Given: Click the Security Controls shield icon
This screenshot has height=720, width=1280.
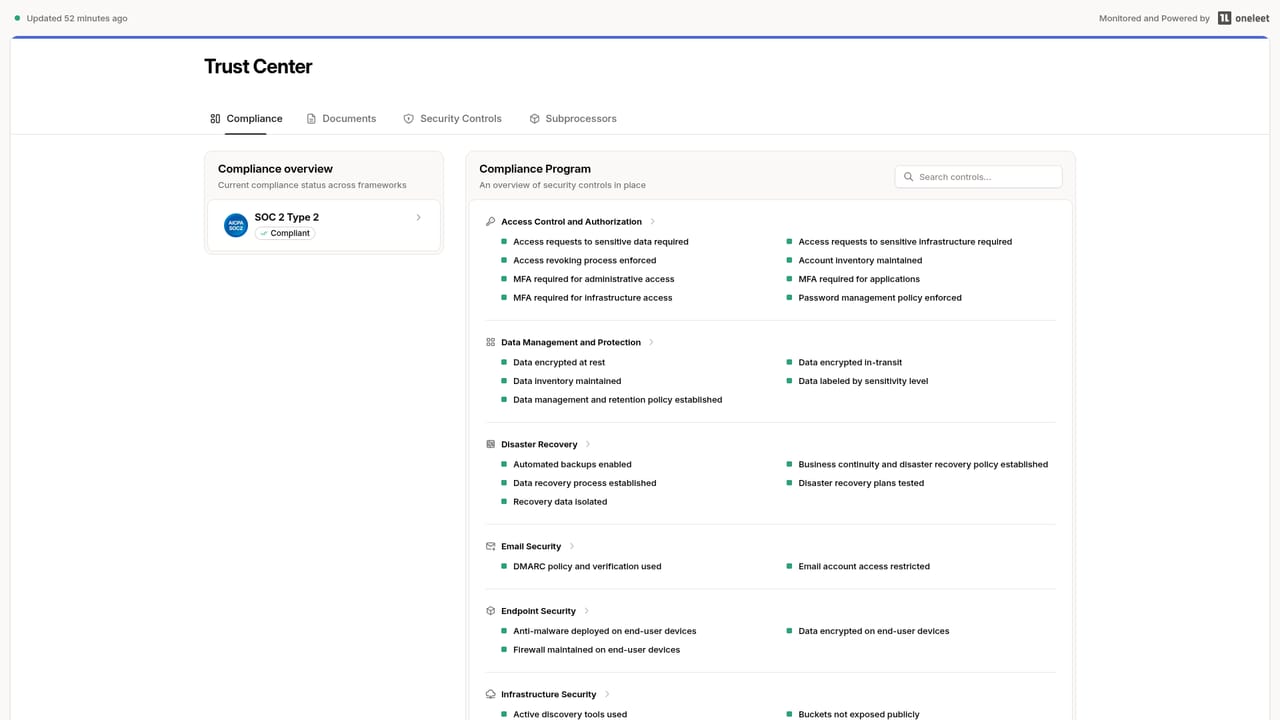Looking at the screenshot, I should click(408, 118).
